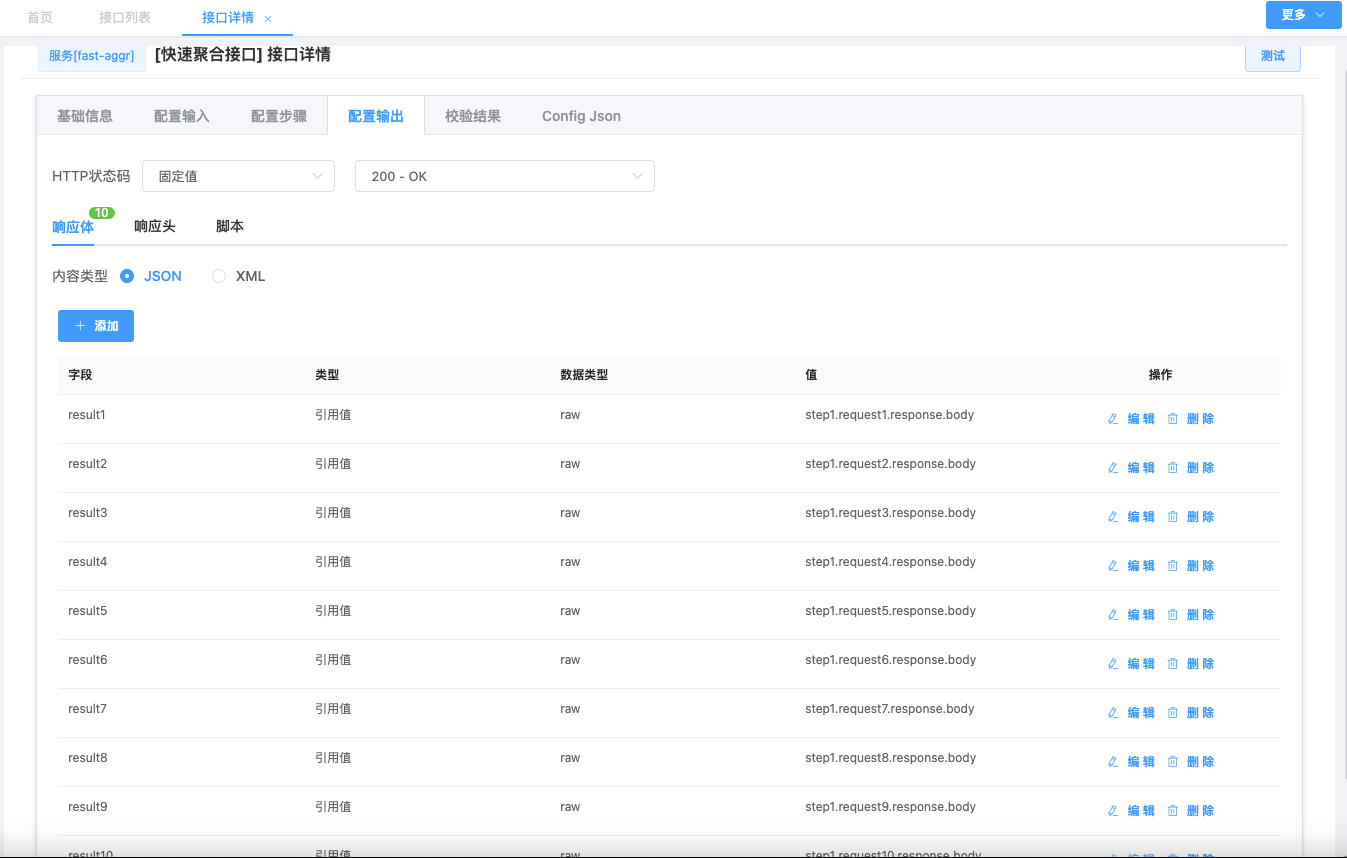Open the 更多 dropdown menu

point(1303,15)
